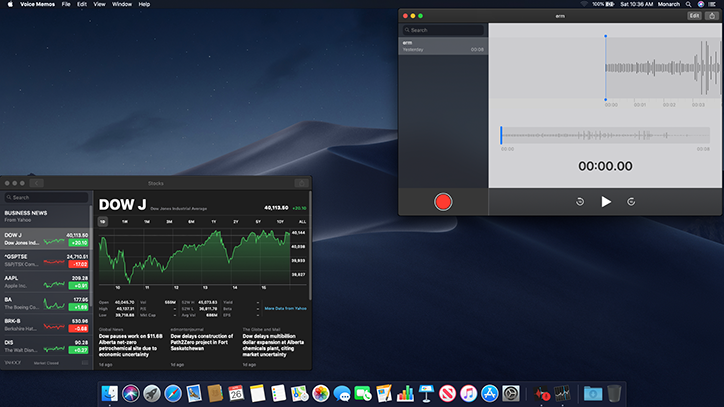Switch the chart to the 5Y range
The height and width of the screenshot is (407, 724).
point(258,222)
